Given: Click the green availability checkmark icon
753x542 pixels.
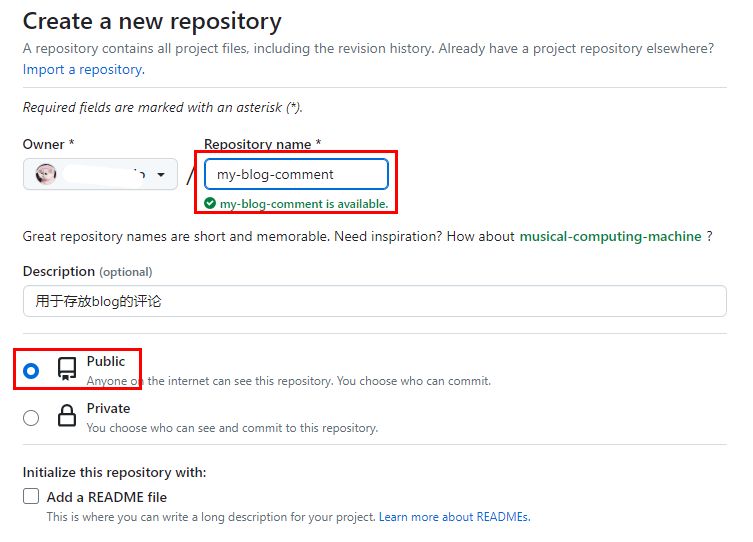Looking at the screenshot, I should point(210,203).
